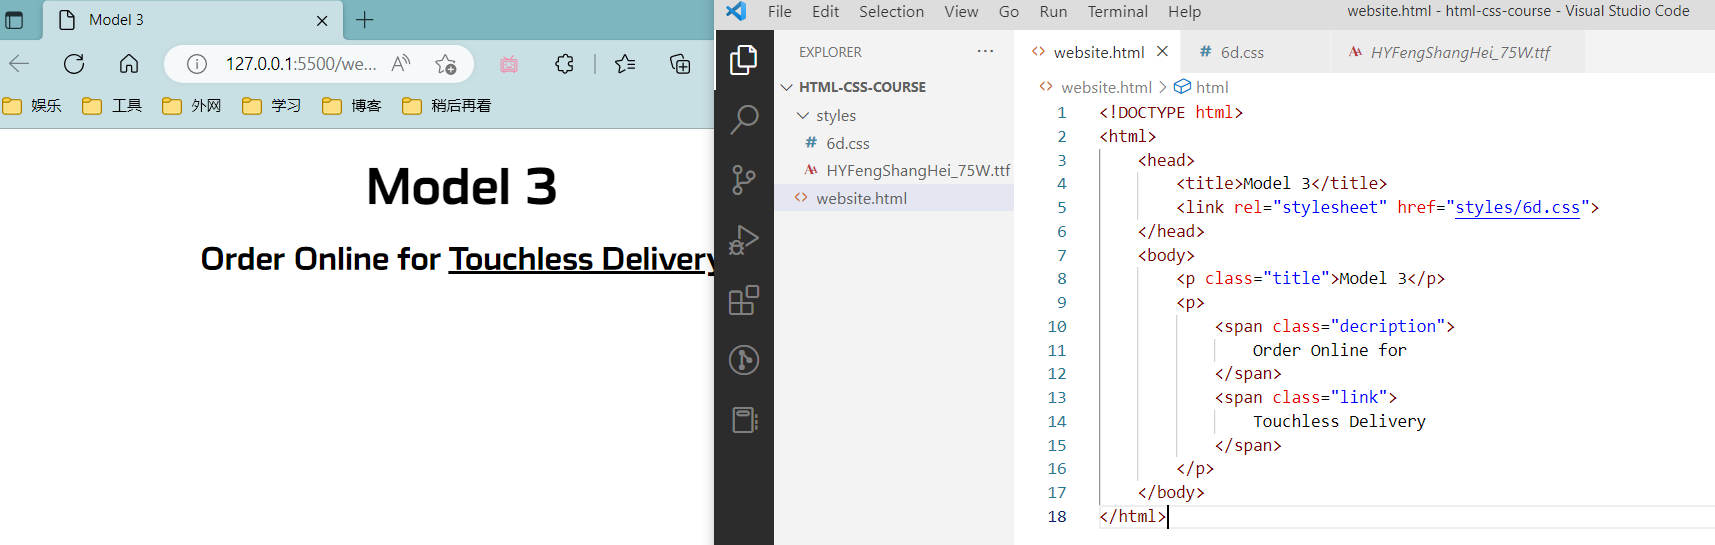Open the circular Git graph activity bar icon
The image size is (1715, 545).
click(743, 360)
